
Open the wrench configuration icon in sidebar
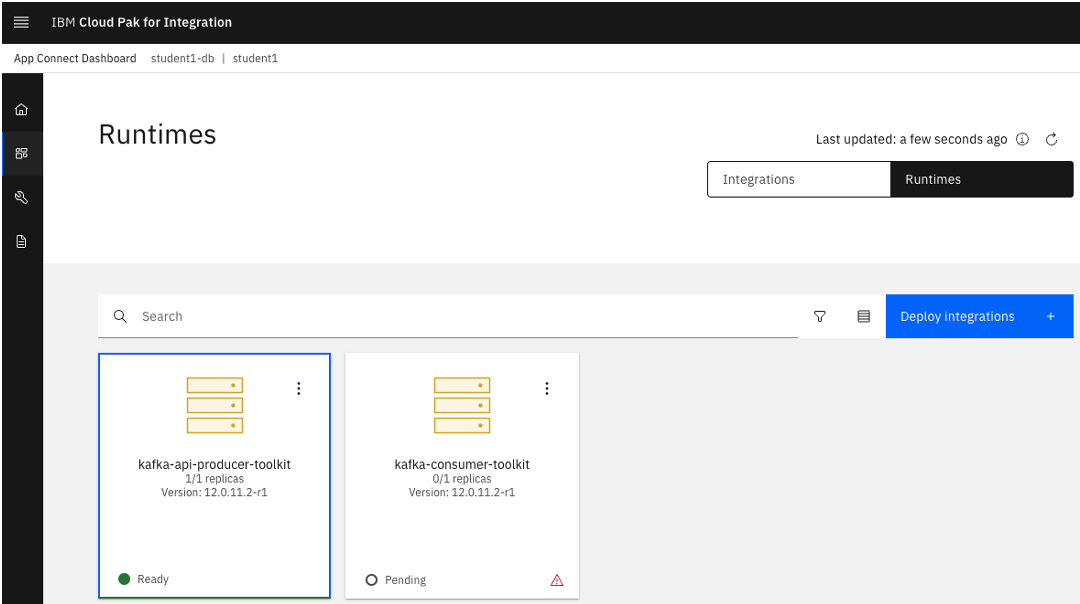pyautogui.click(x=21, y=198)
